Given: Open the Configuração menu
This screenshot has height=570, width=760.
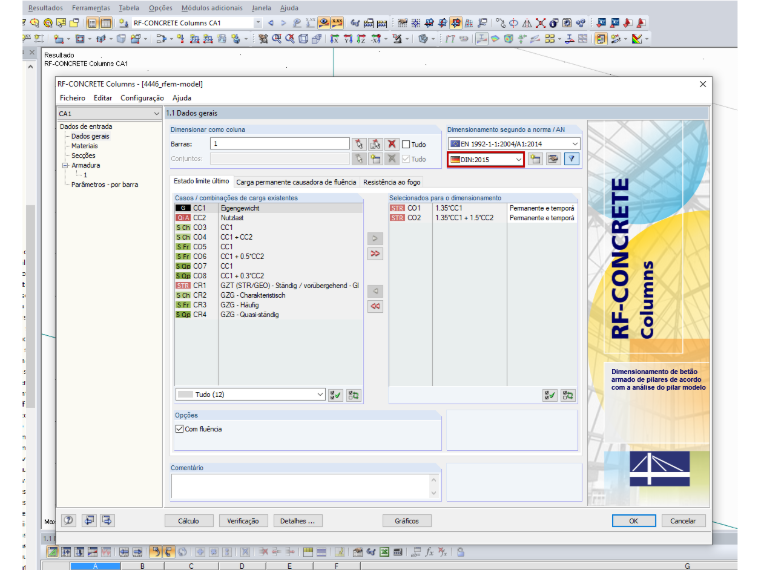Looking at the screenshot, I should click(x=142, y=98).
